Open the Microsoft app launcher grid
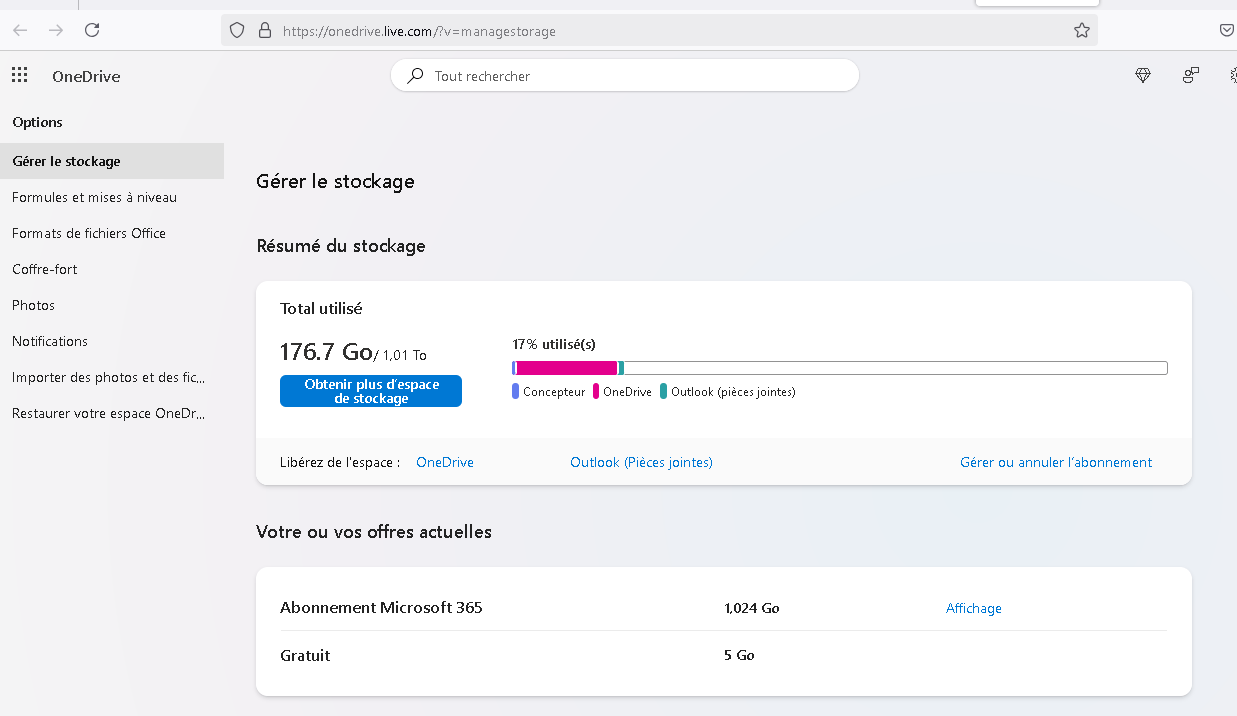1237x716 pixels. click(x=19, y=75)
